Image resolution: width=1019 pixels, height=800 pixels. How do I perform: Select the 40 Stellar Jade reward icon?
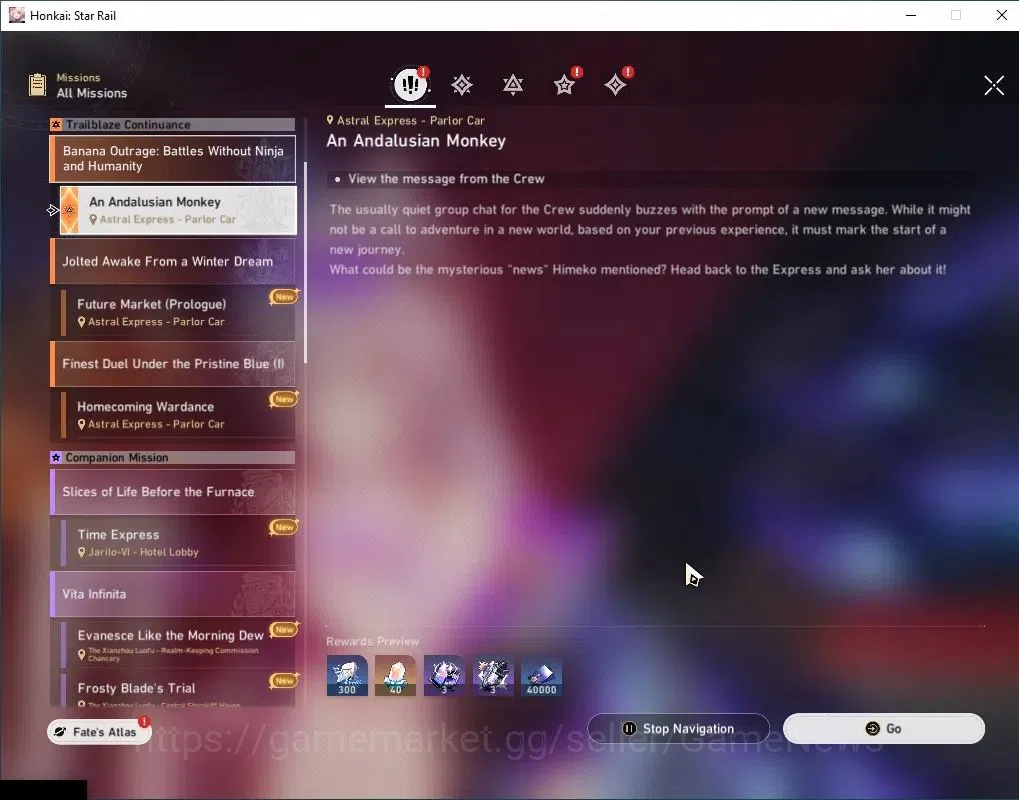pos(395,676)
